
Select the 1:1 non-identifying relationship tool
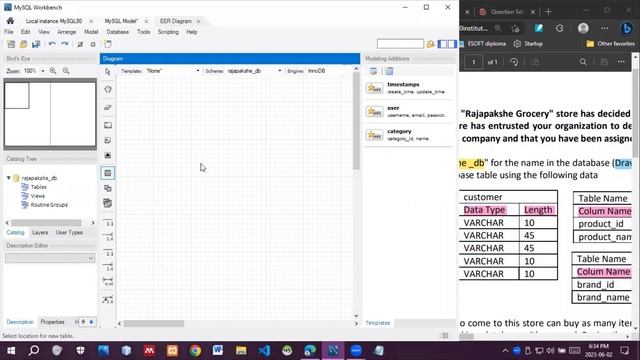pyautogui.click(x=108, y=222)
